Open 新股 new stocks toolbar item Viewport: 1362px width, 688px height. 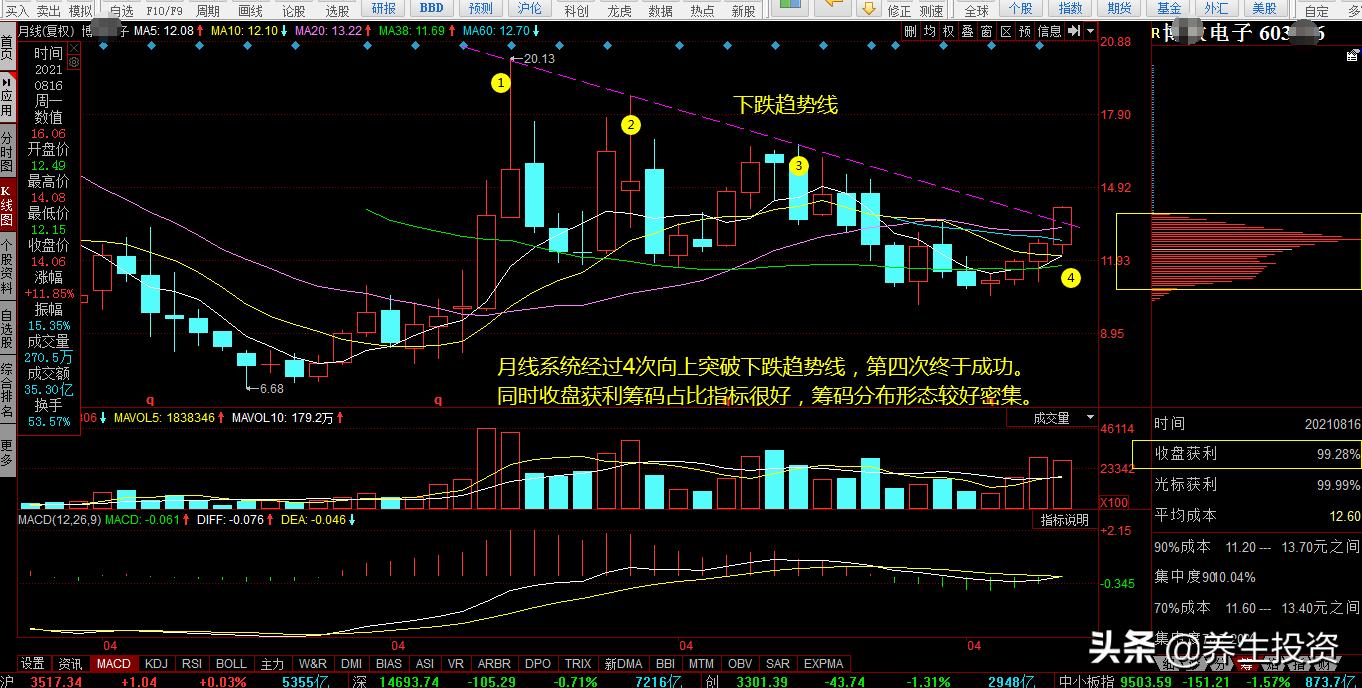point(743,10)
